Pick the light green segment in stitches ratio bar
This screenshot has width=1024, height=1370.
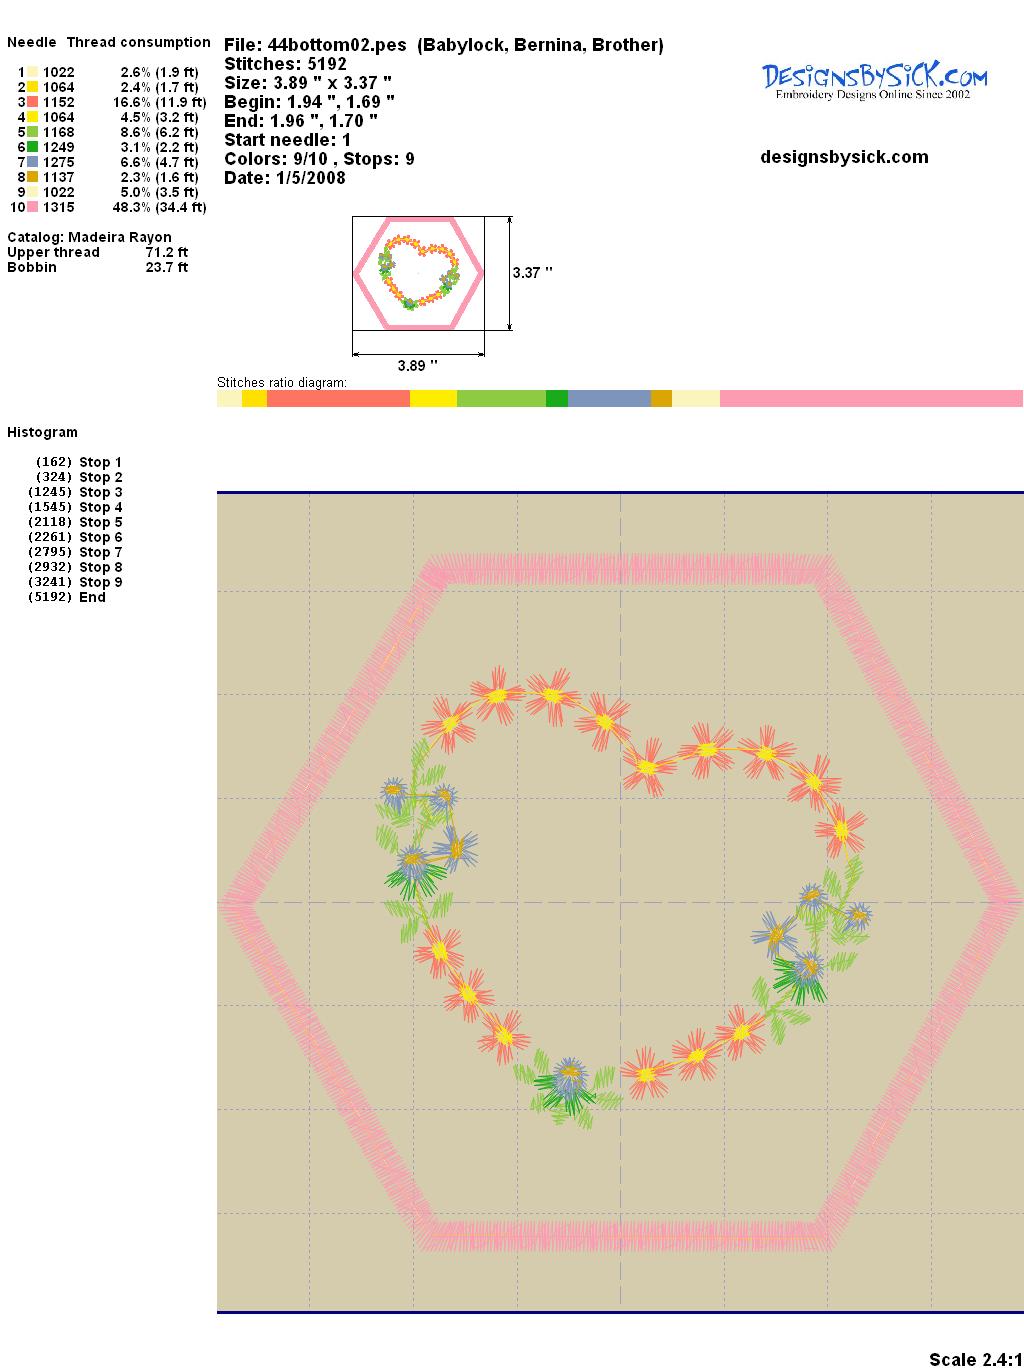click(x=501, y=399)
